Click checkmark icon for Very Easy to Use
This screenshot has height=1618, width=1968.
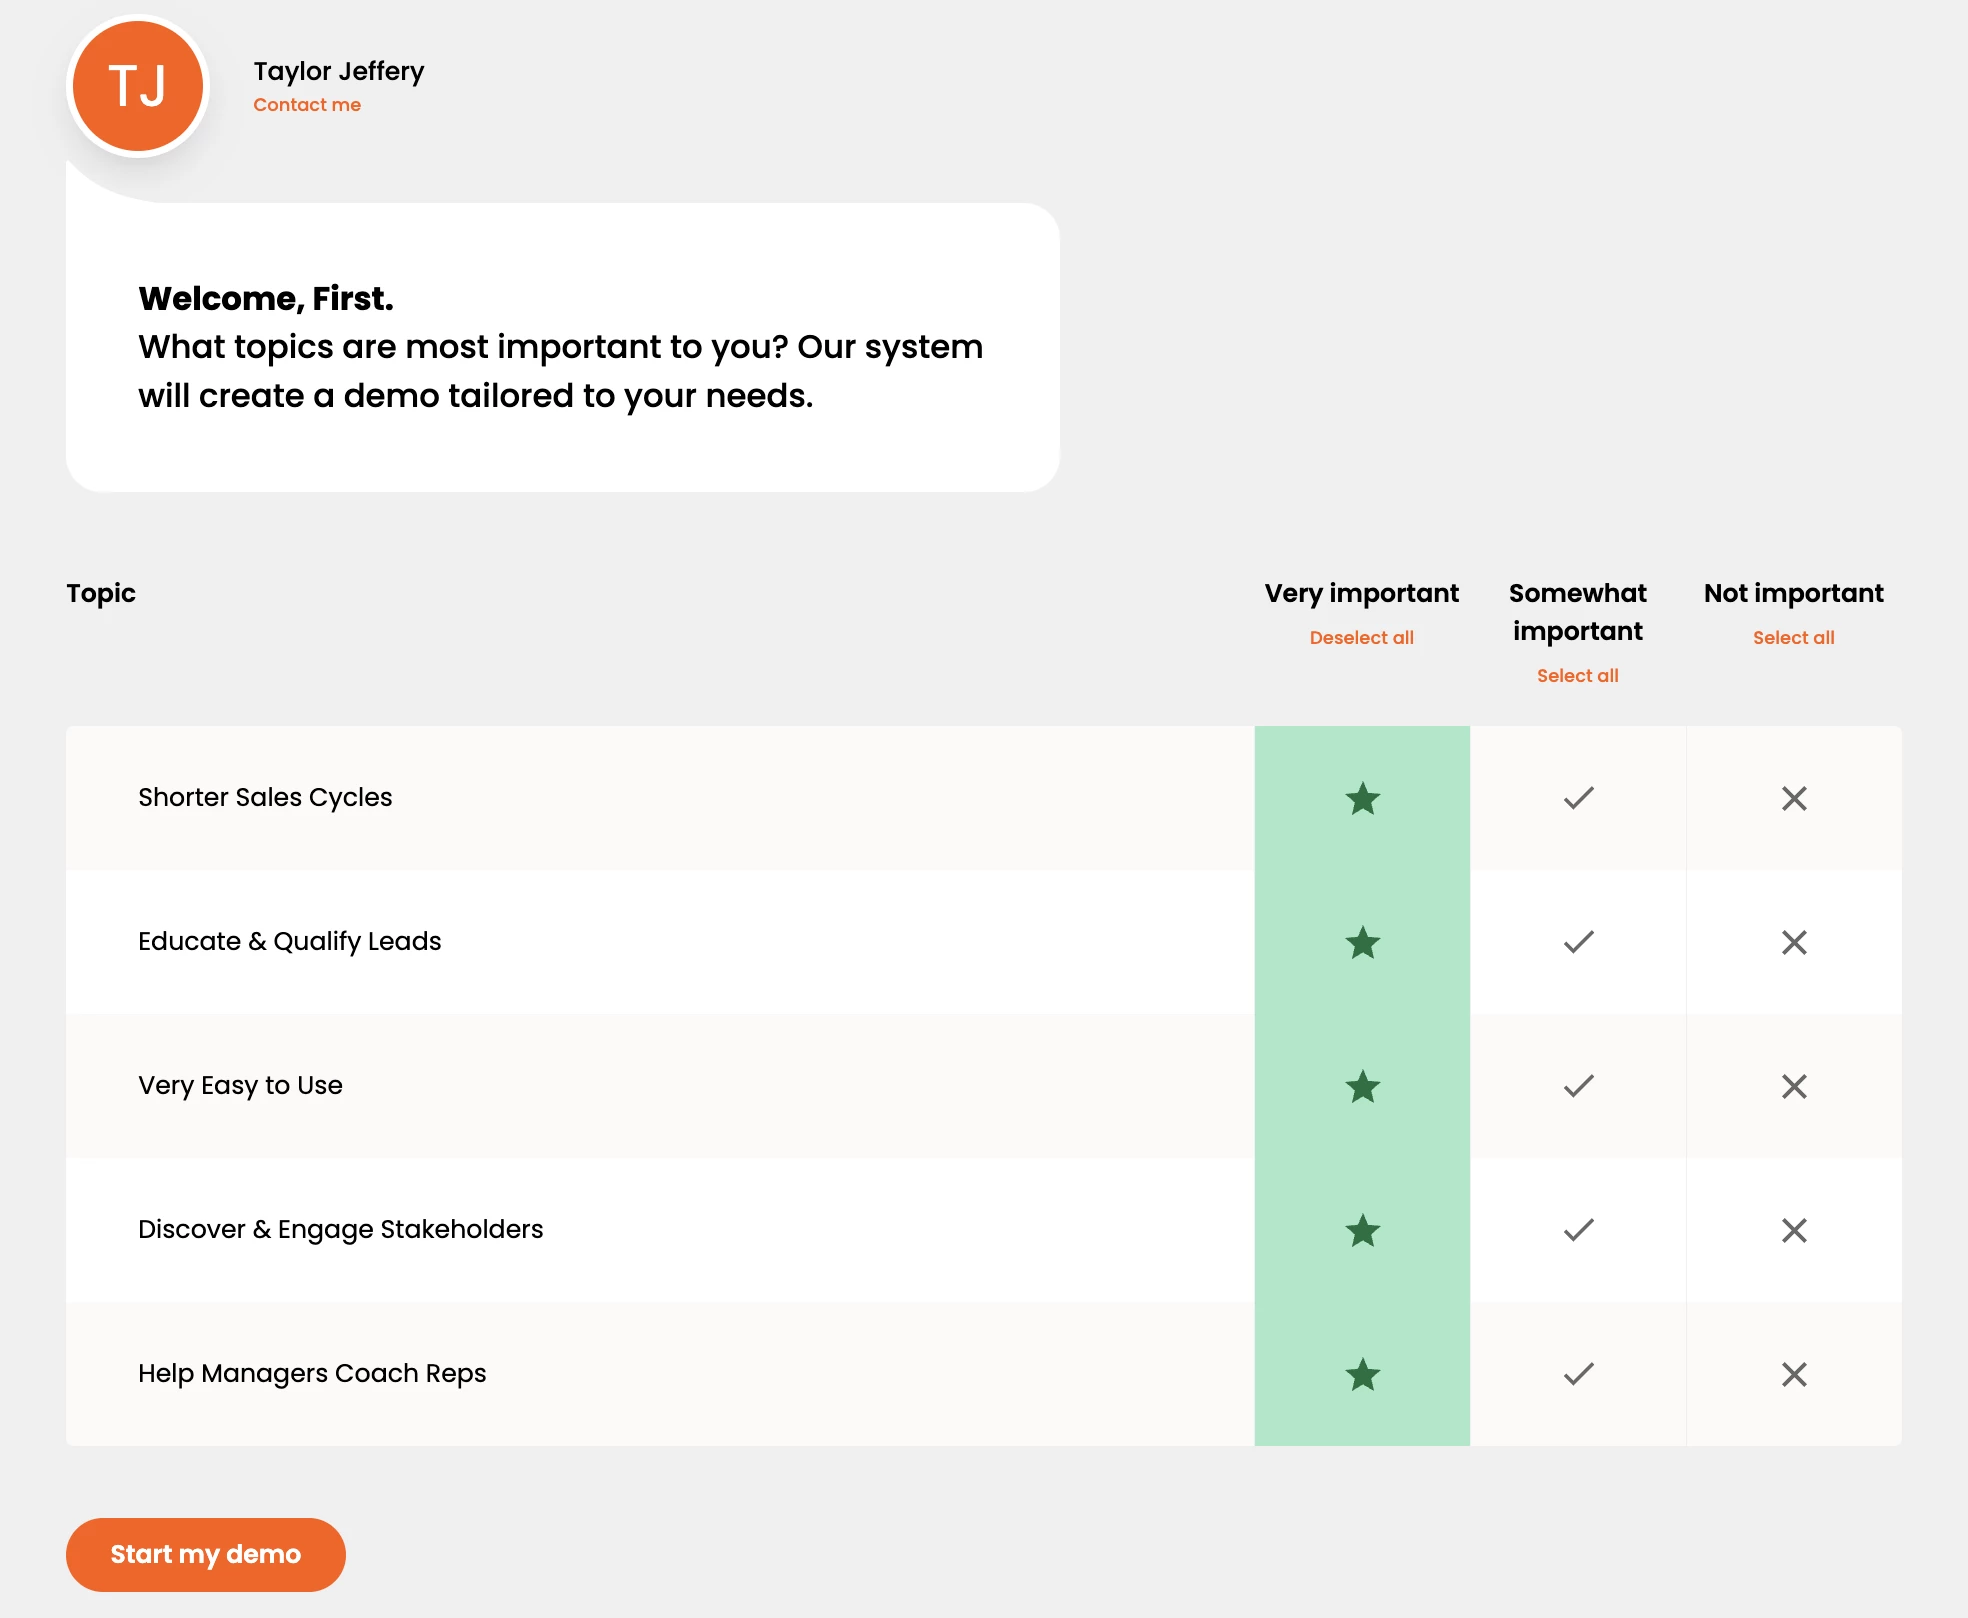1578,1086
